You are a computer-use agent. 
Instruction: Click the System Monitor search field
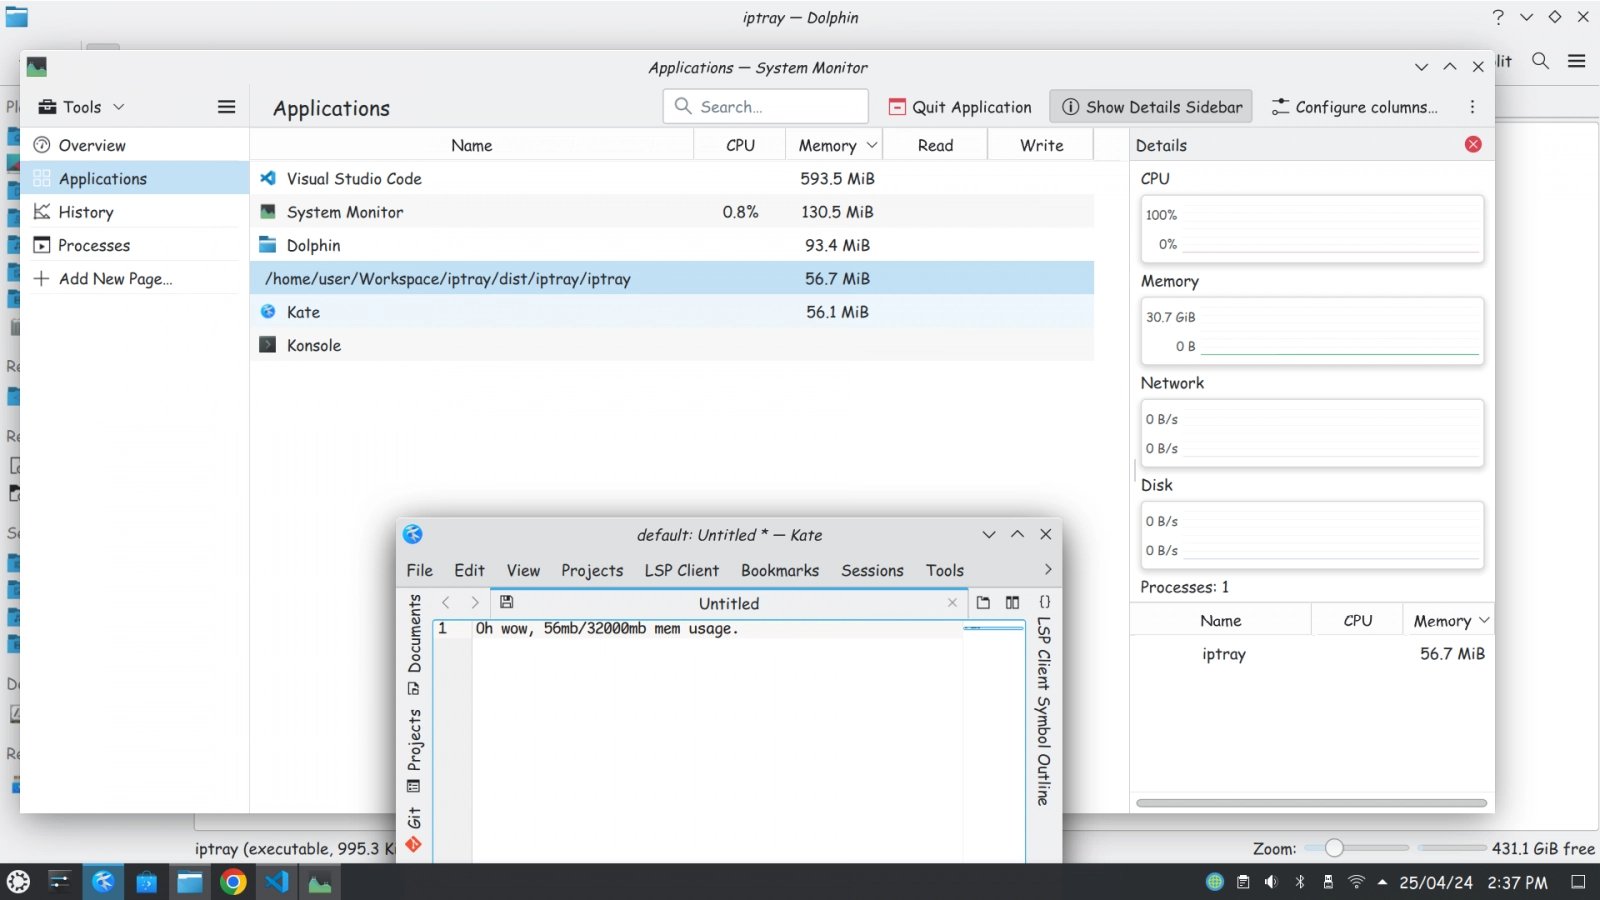765,107
